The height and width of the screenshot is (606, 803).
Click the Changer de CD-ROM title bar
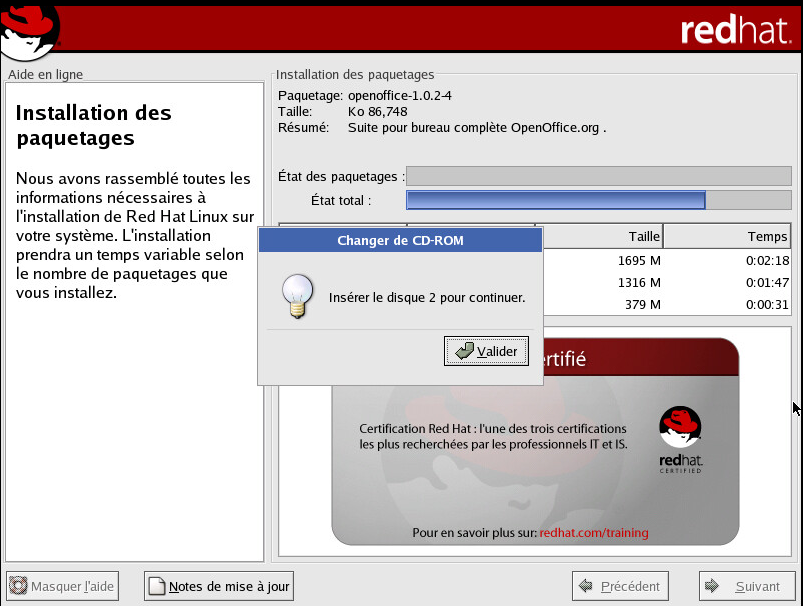click(x=400, y=240)
